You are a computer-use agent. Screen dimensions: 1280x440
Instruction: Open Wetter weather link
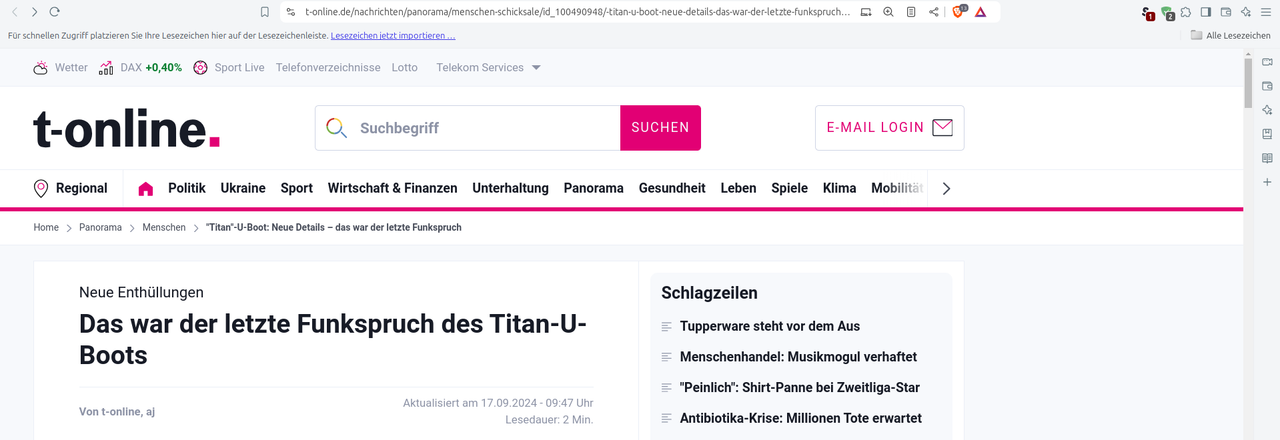coord(60,68)
